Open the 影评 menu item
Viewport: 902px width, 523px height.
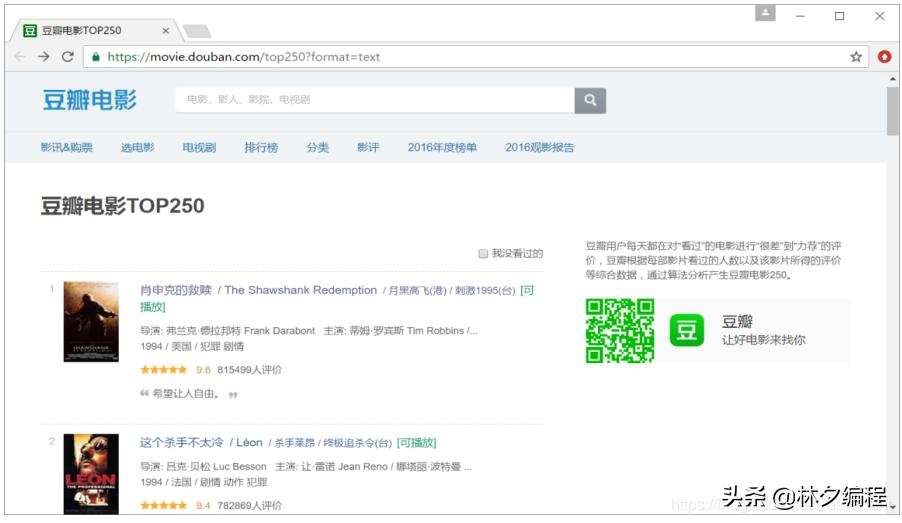(x=368, y=147)
